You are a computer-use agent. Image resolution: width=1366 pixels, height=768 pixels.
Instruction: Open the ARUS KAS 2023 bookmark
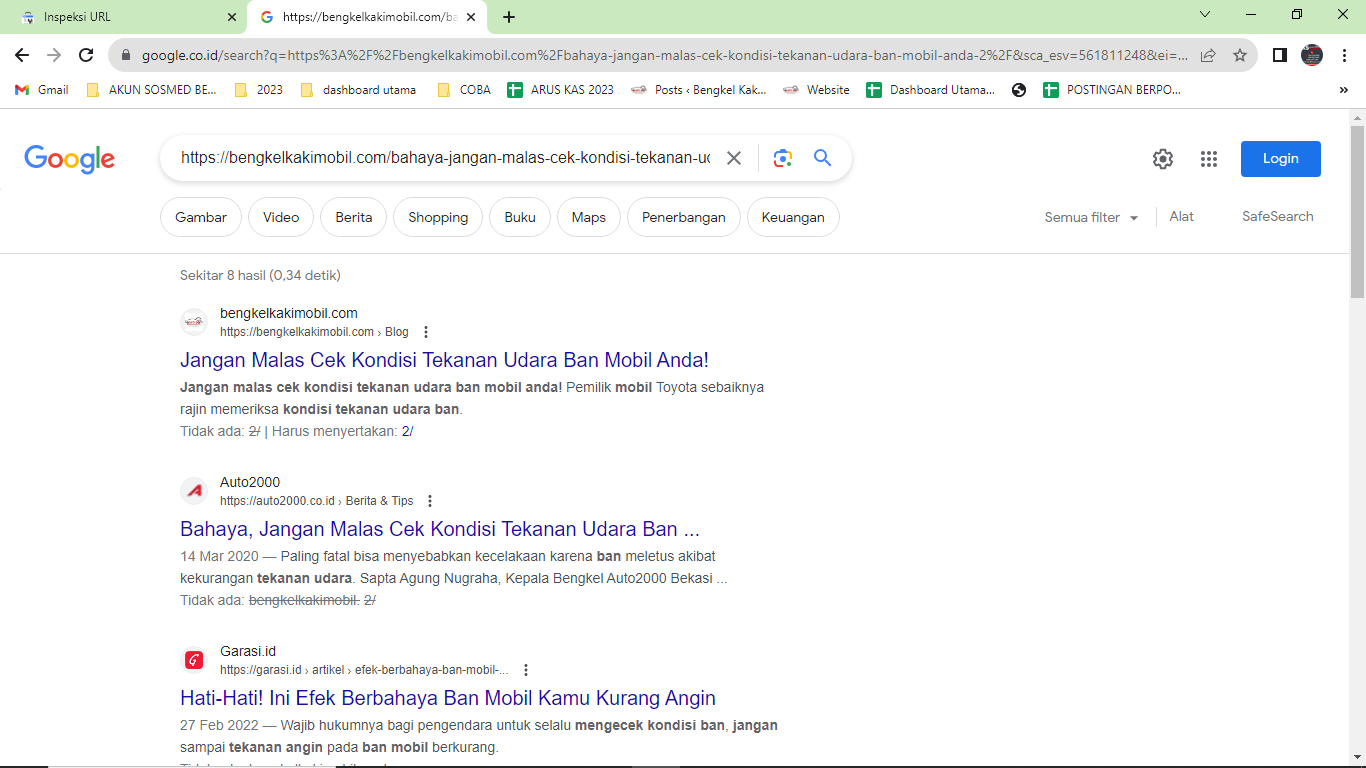coord(561,90)
